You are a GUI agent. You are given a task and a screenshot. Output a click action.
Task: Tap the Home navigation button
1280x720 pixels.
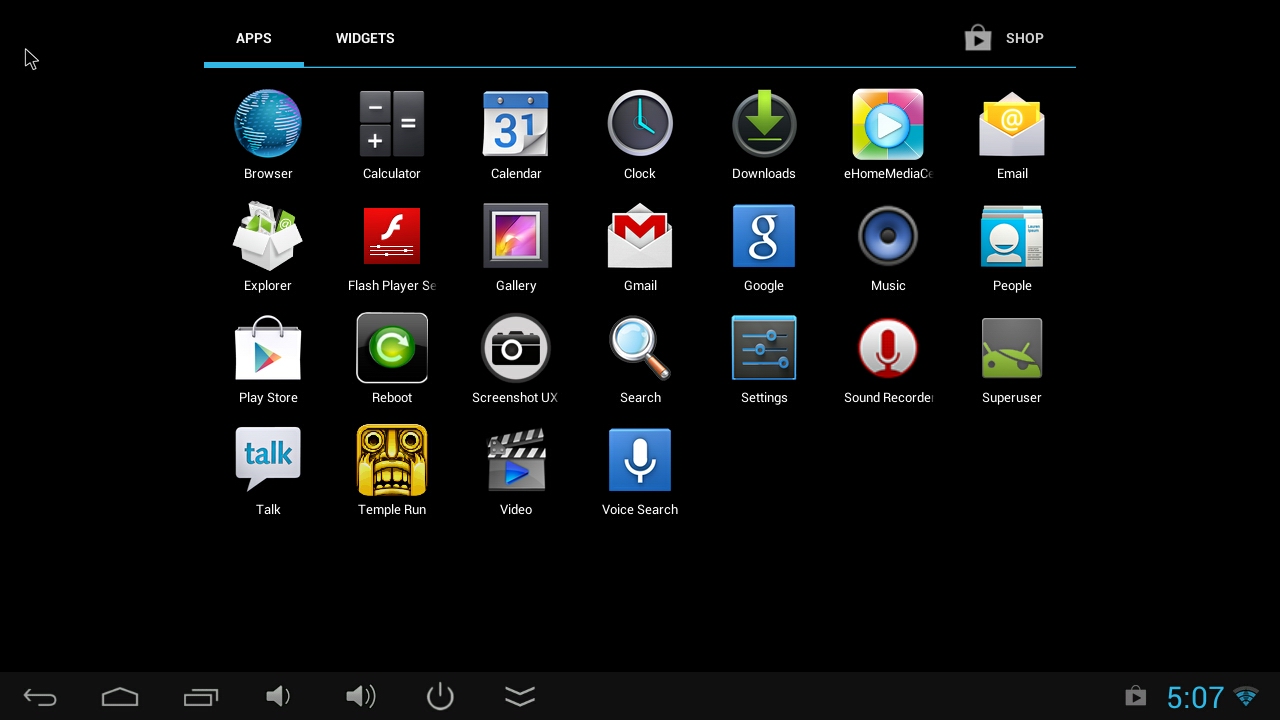click(120, 697)
